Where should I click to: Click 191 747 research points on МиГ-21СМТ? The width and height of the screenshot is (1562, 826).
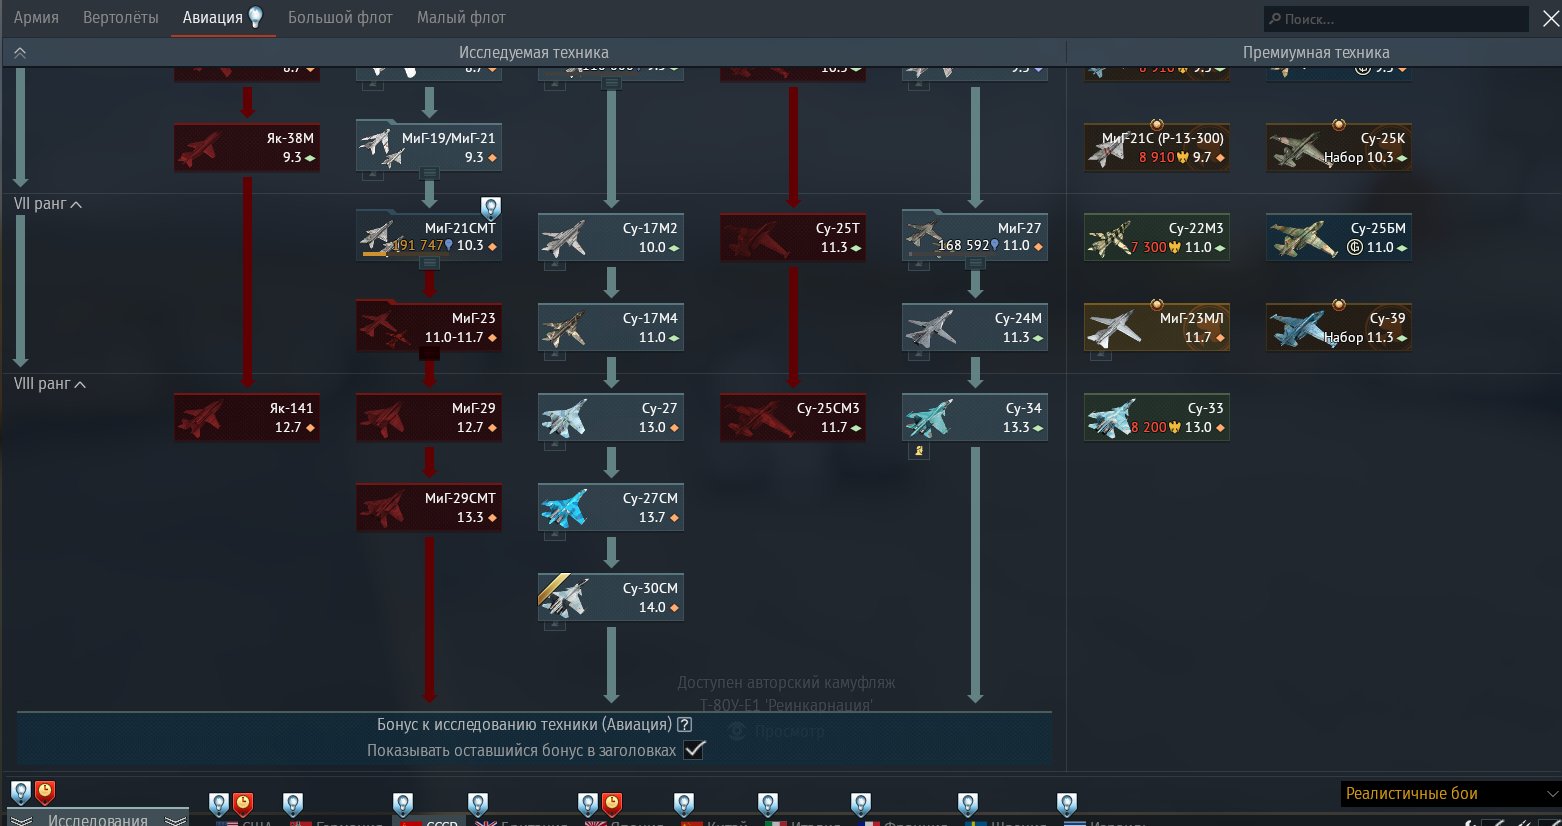pos(419,245)
